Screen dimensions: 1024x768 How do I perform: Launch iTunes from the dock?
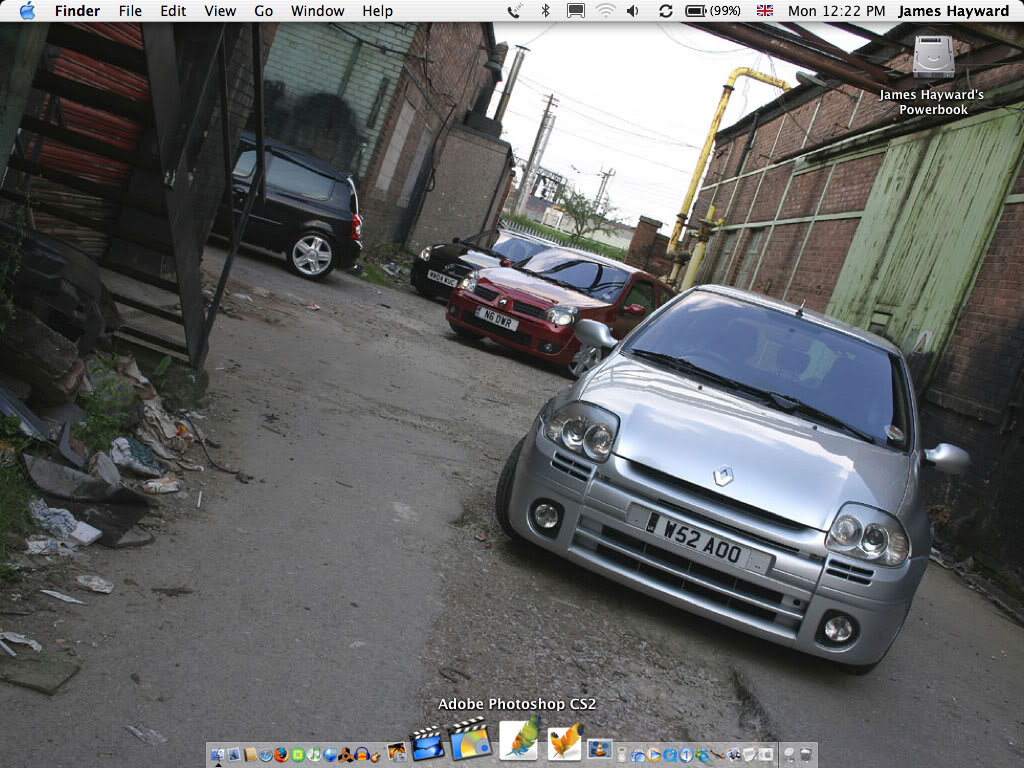tap(314, 754)
